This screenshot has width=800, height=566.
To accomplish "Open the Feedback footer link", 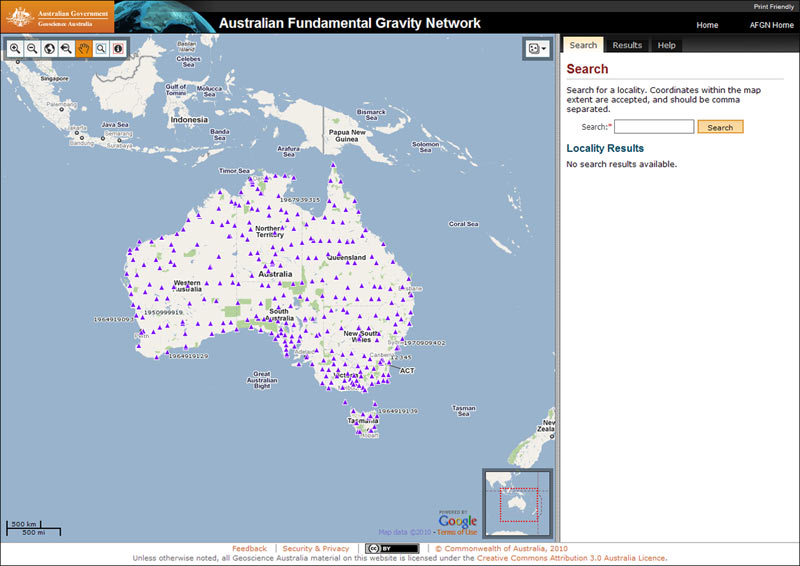I will coord(249,548).
